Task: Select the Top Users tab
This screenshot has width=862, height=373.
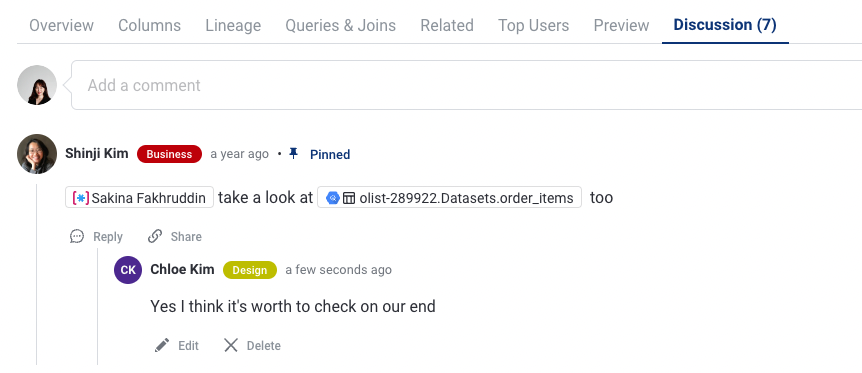Action: (x=533, y=25)
